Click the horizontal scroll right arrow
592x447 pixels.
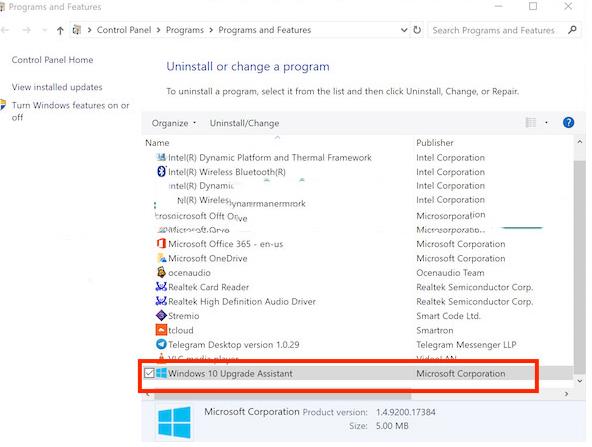(x=566, y=394)
